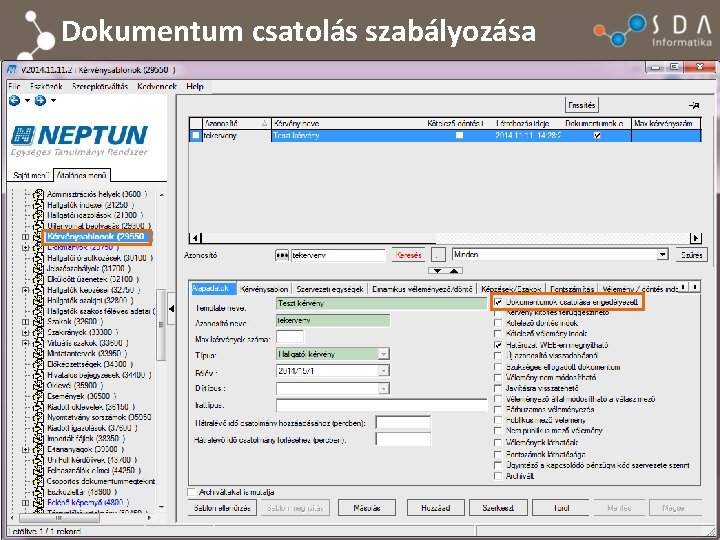Click the Frissítés button
The width and height of the screenshot is (720, 540).
pyautogui.click(x=581, y=105)
